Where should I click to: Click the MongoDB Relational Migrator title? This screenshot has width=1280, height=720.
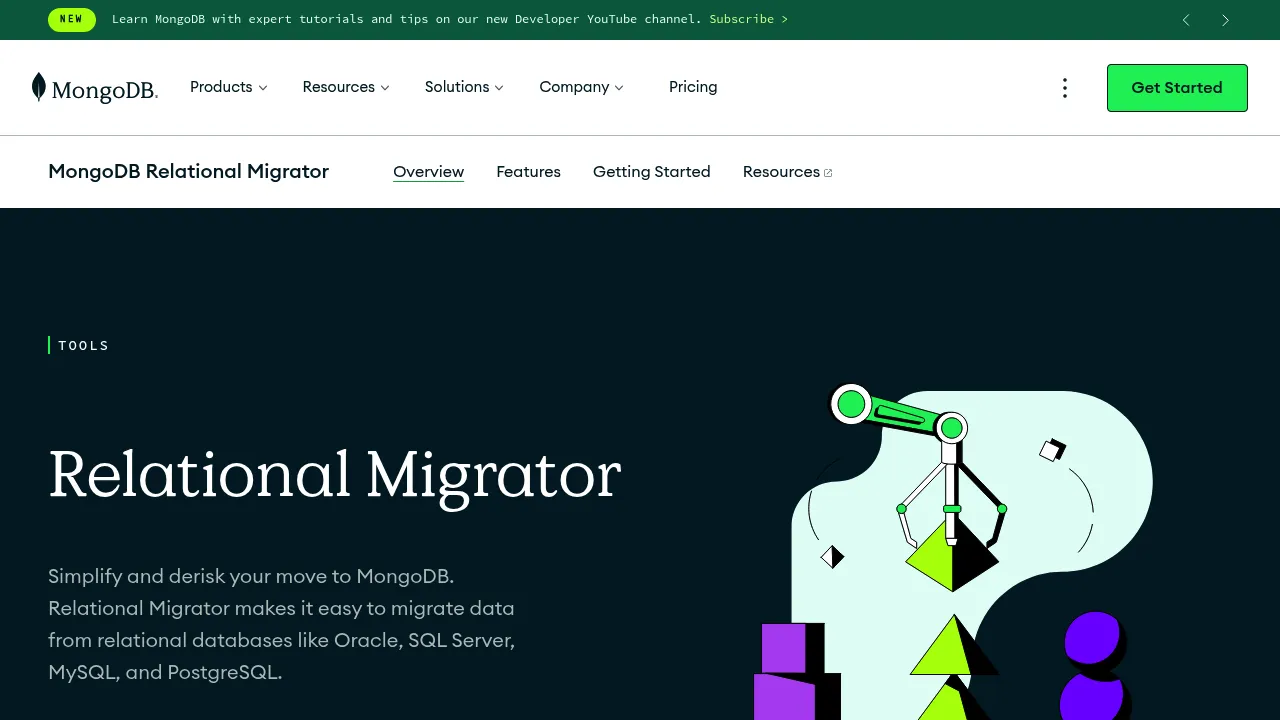tap(188, 171)
